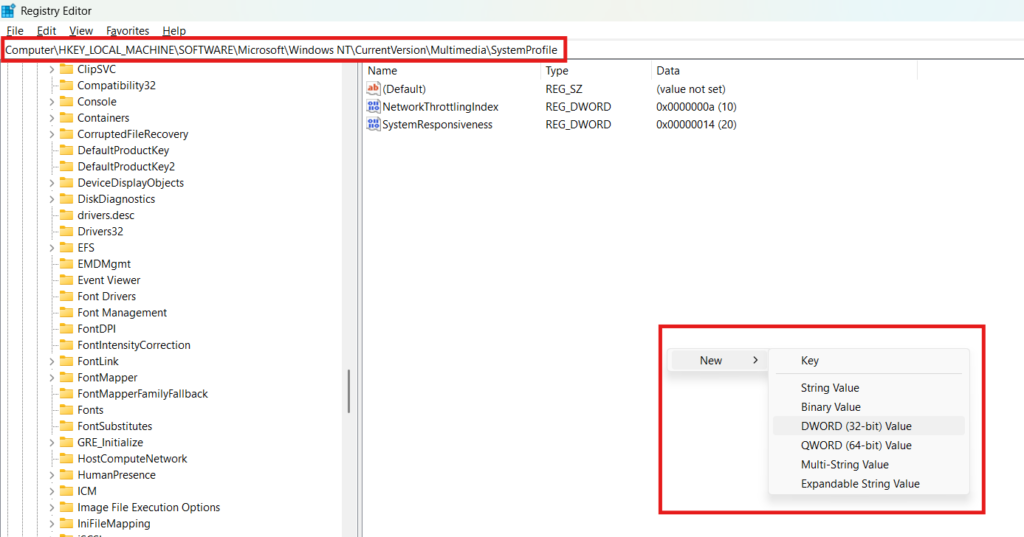Click the tree pane vertical scrollbar thumb
This screenshot has height=537, width=1024.
348,391
